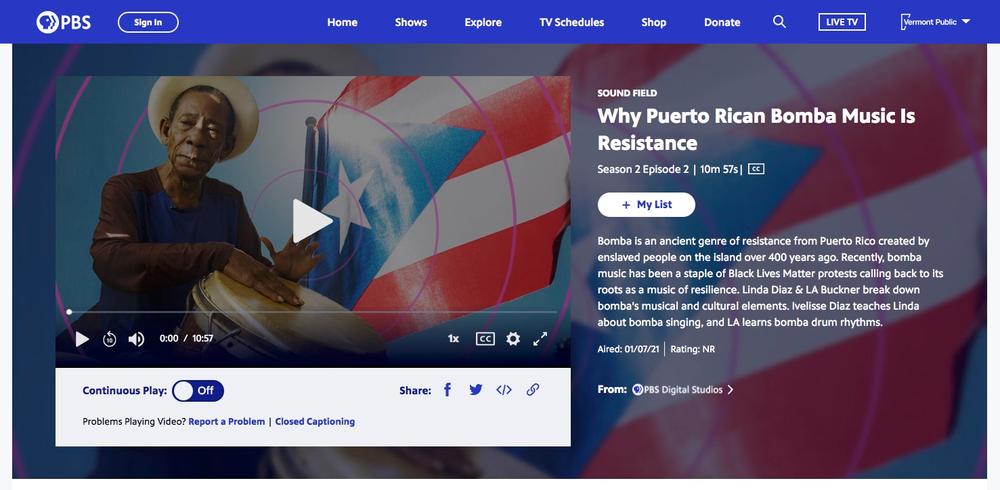Open the search magnifier icon
The height and width of the screenshot is (490, 1000).
779,22
